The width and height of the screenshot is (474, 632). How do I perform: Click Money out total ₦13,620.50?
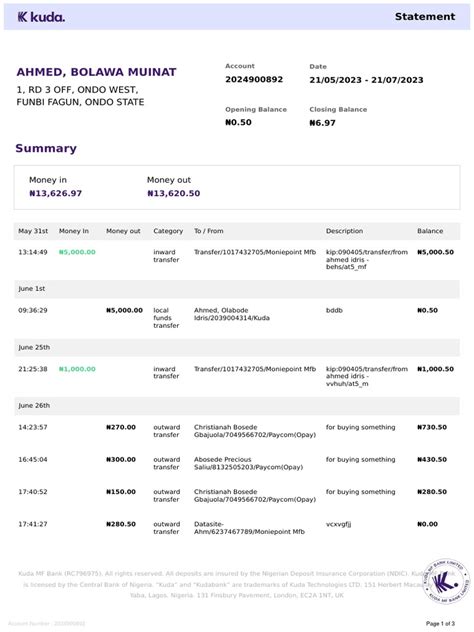174,193
